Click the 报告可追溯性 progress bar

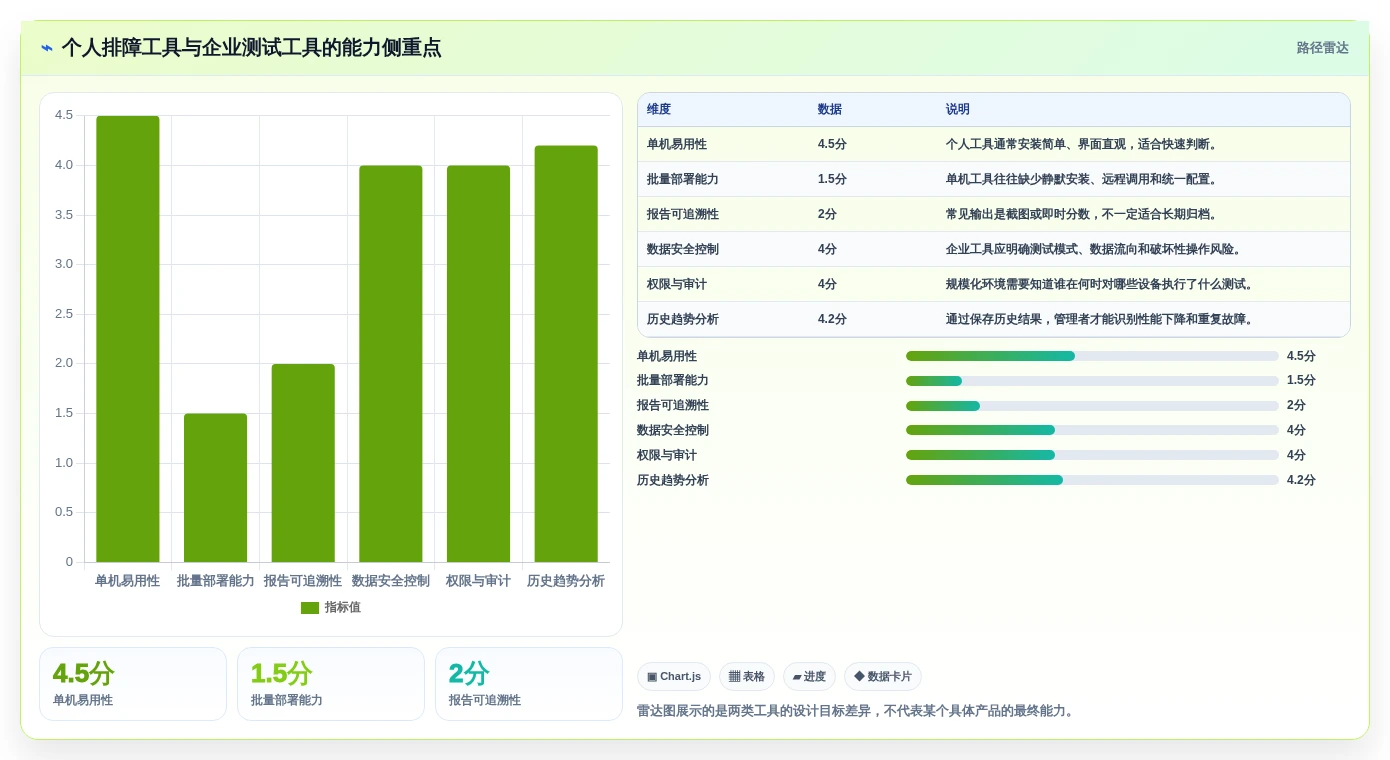tap(1092, 406)
